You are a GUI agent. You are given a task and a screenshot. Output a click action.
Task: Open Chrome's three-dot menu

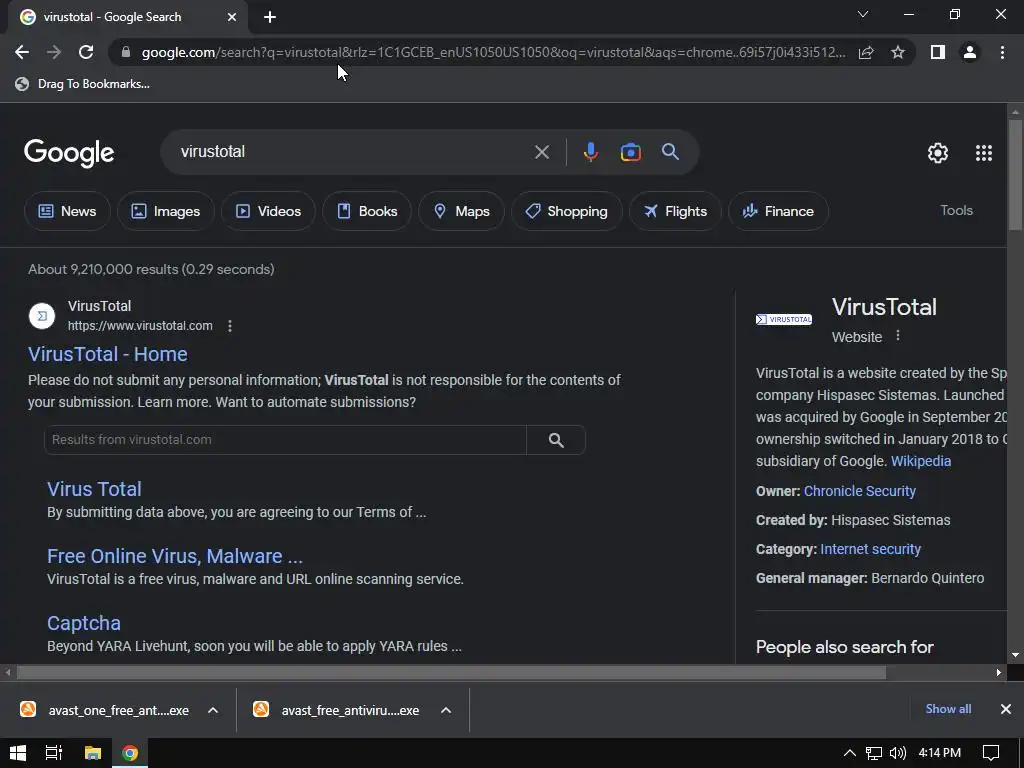click(x=1002, y=52)
